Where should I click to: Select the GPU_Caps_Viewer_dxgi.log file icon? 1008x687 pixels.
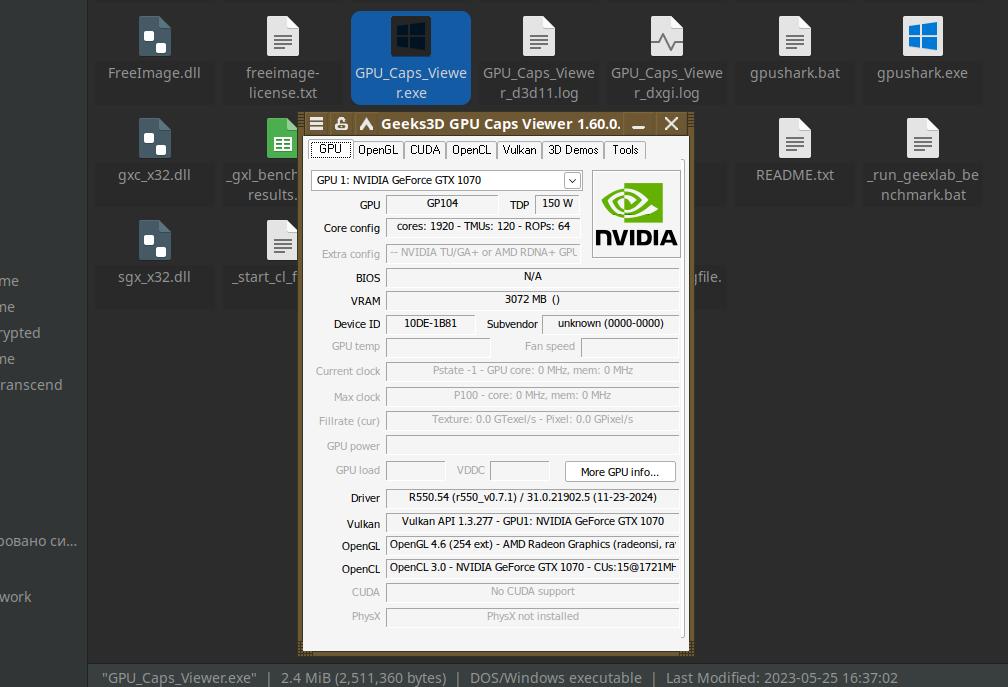667,36
